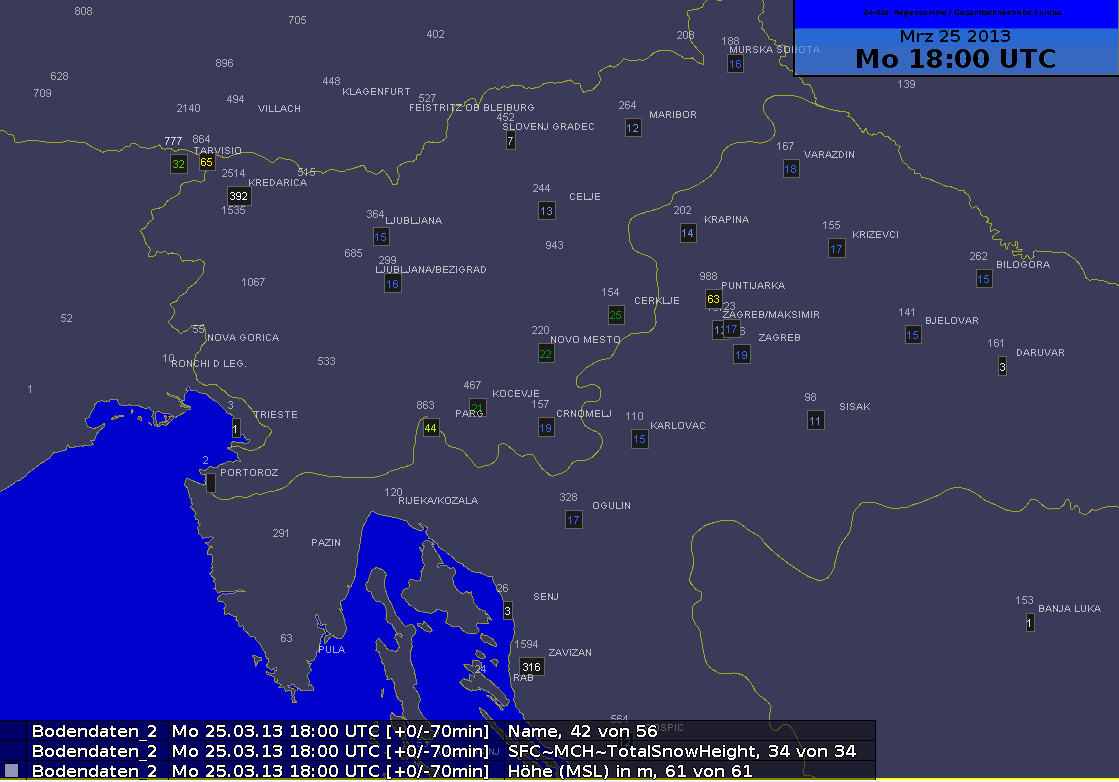Click the NOVA GORICA station label
This screenshot has height=782, width=1119.
tap(243, 337)
